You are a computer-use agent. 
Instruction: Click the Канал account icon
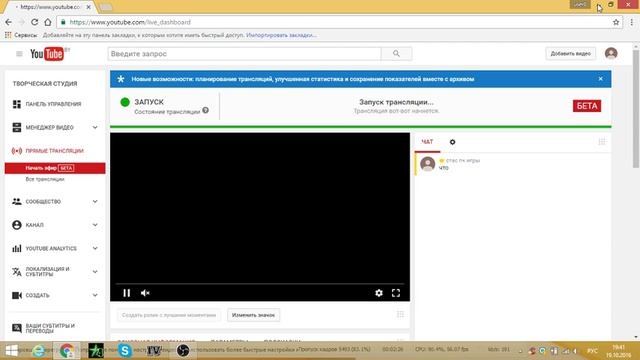pos(17,225)
